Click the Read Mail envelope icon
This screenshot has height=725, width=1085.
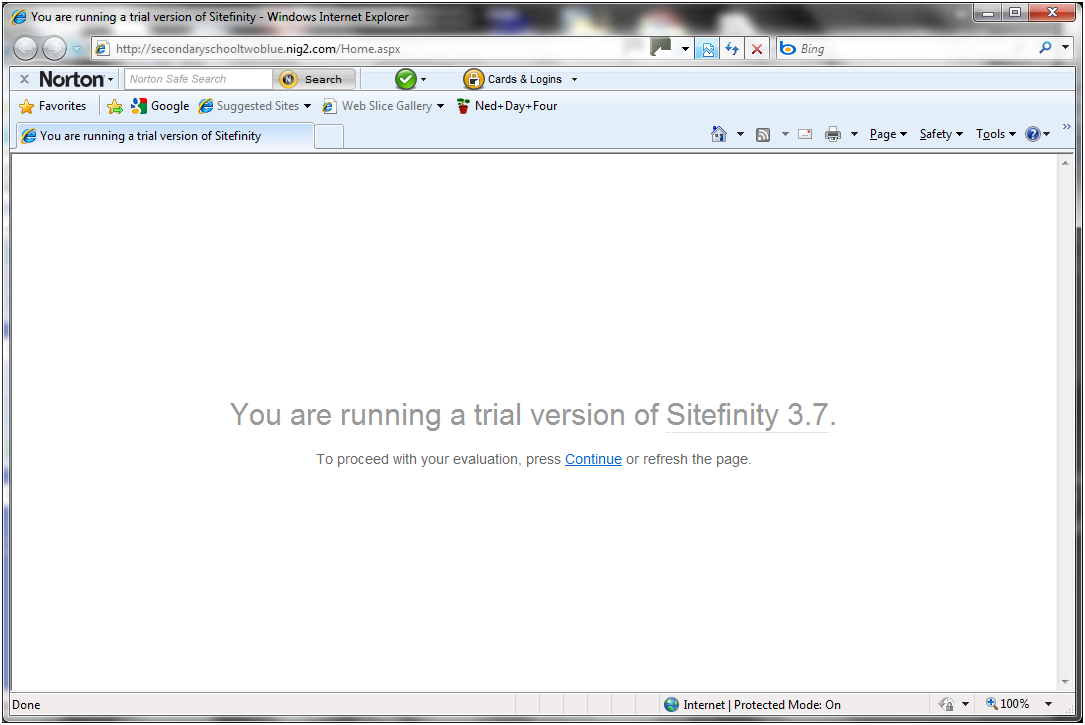805,134
